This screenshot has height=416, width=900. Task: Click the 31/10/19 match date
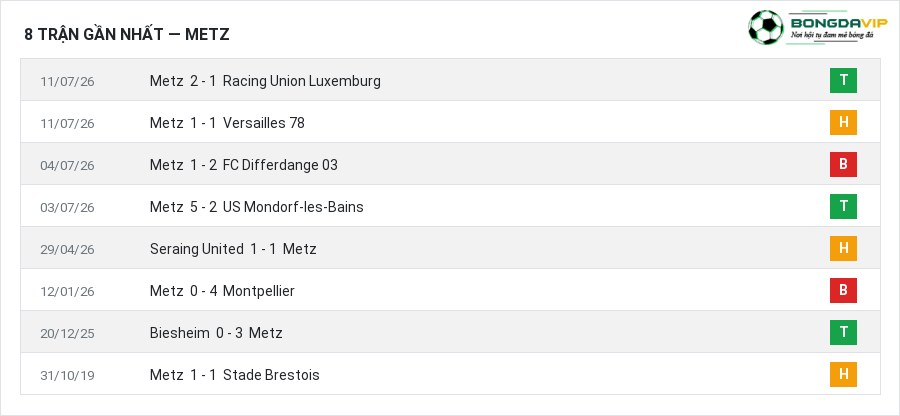coord(67,375)
